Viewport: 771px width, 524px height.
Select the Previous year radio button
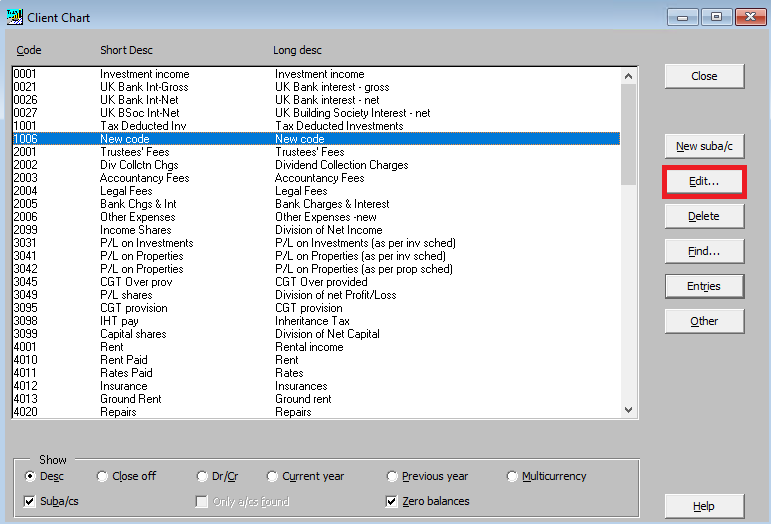[392, 477]
